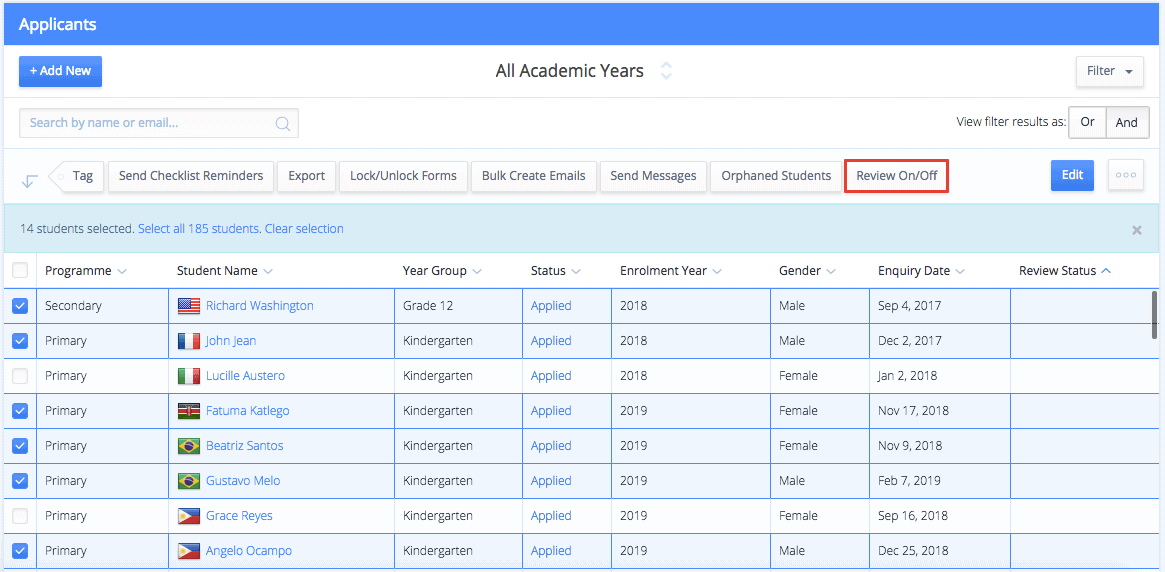
Task: Uncheck the Richard Washington row checkbox
Action: pyautogui.click(x=20, y=306)
